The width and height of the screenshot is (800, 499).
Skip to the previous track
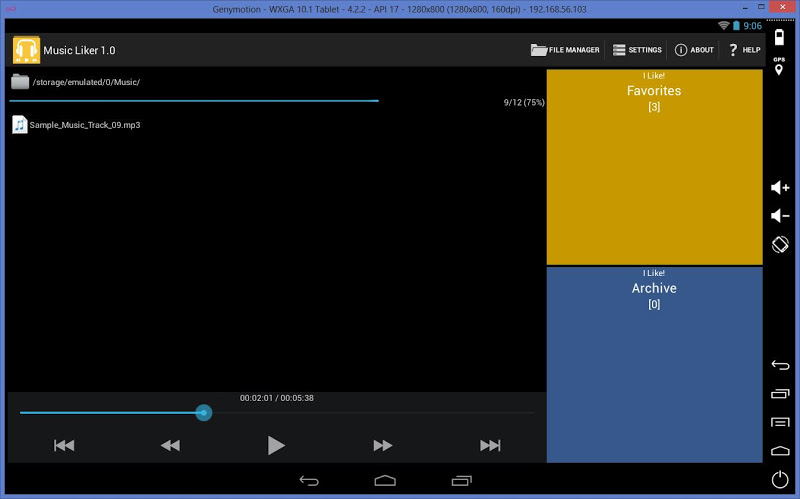click(64, 445)
